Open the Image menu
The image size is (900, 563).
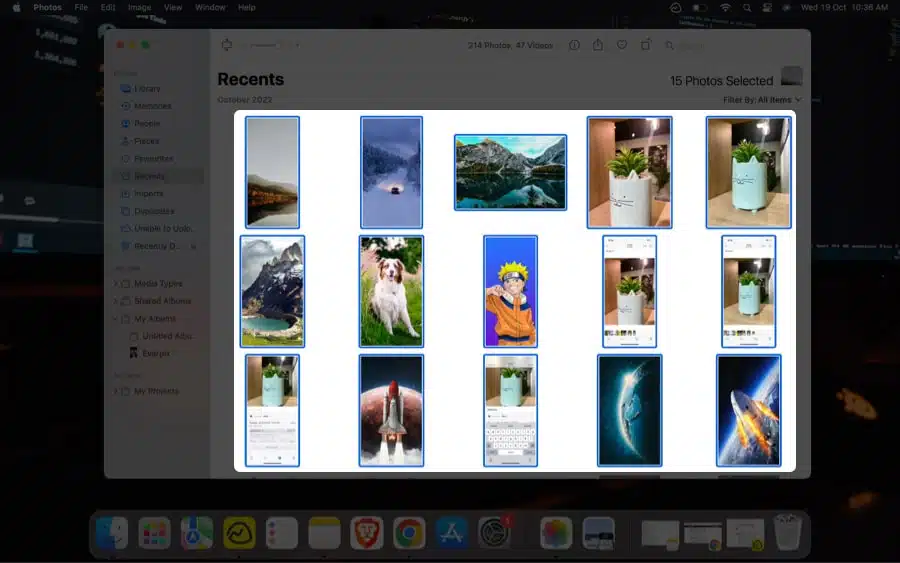139,7
